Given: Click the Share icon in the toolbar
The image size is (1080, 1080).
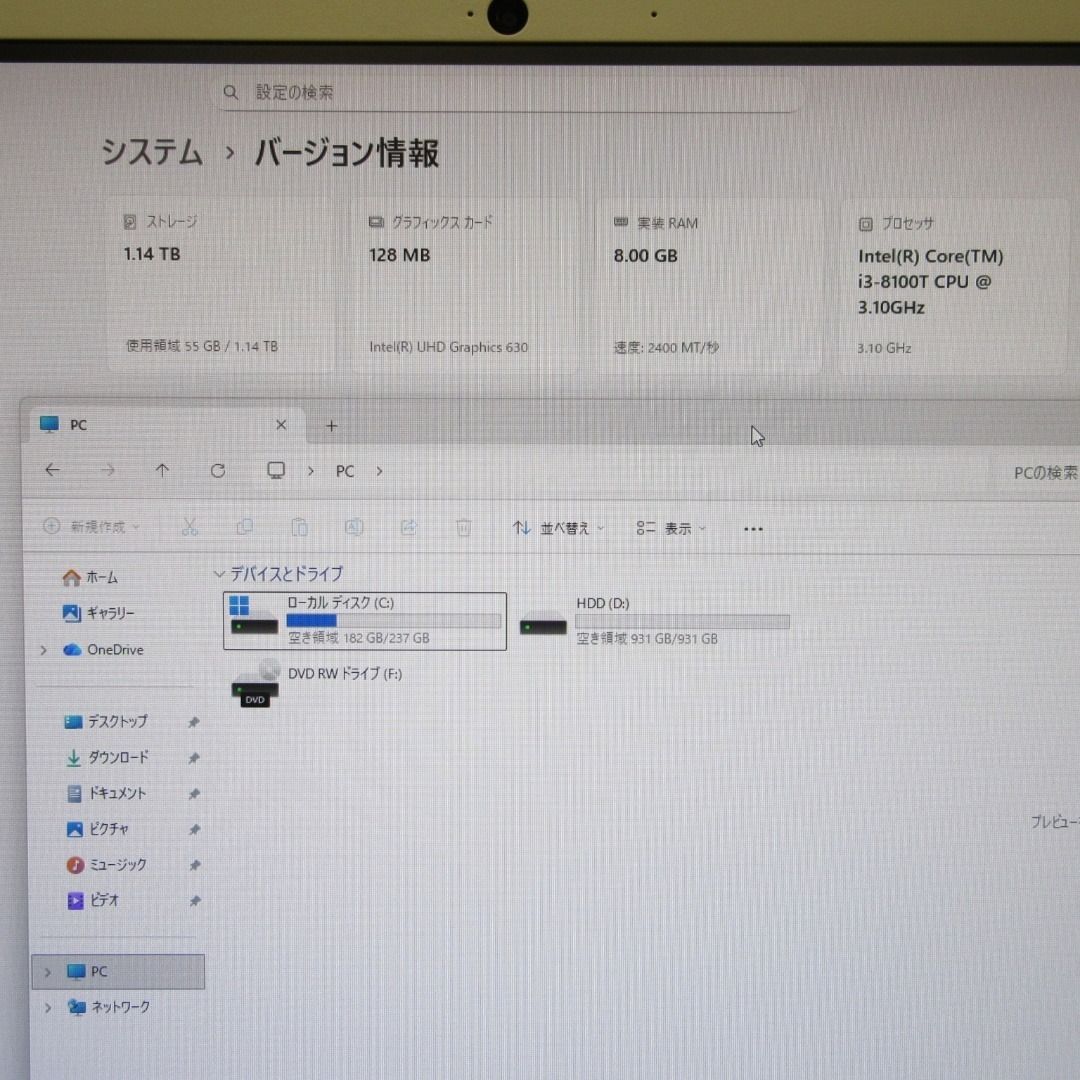Looking at the screenshot, I should [408, 527].
